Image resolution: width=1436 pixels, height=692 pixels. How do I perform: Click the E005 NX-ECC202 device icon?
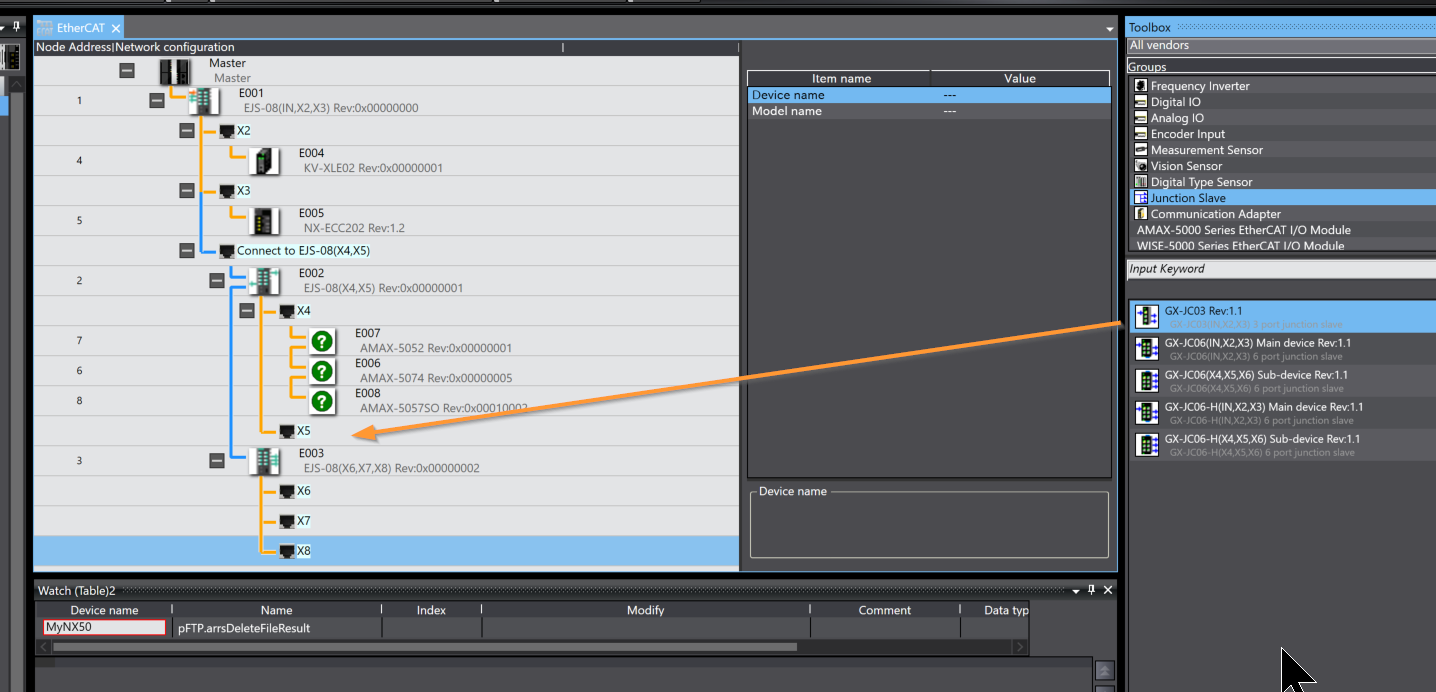[x=264, y=221]
